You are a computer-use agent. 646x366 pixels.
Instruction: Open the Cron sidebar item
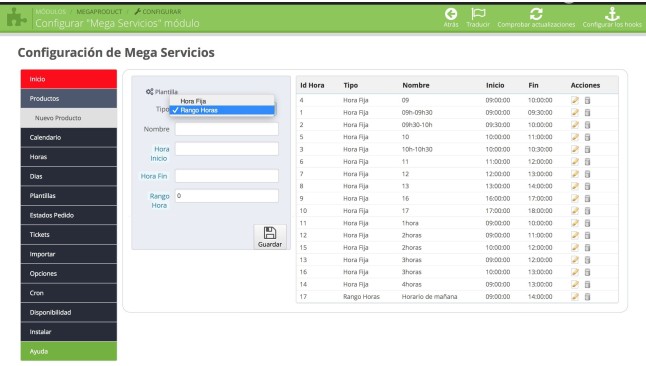point(69,293)
